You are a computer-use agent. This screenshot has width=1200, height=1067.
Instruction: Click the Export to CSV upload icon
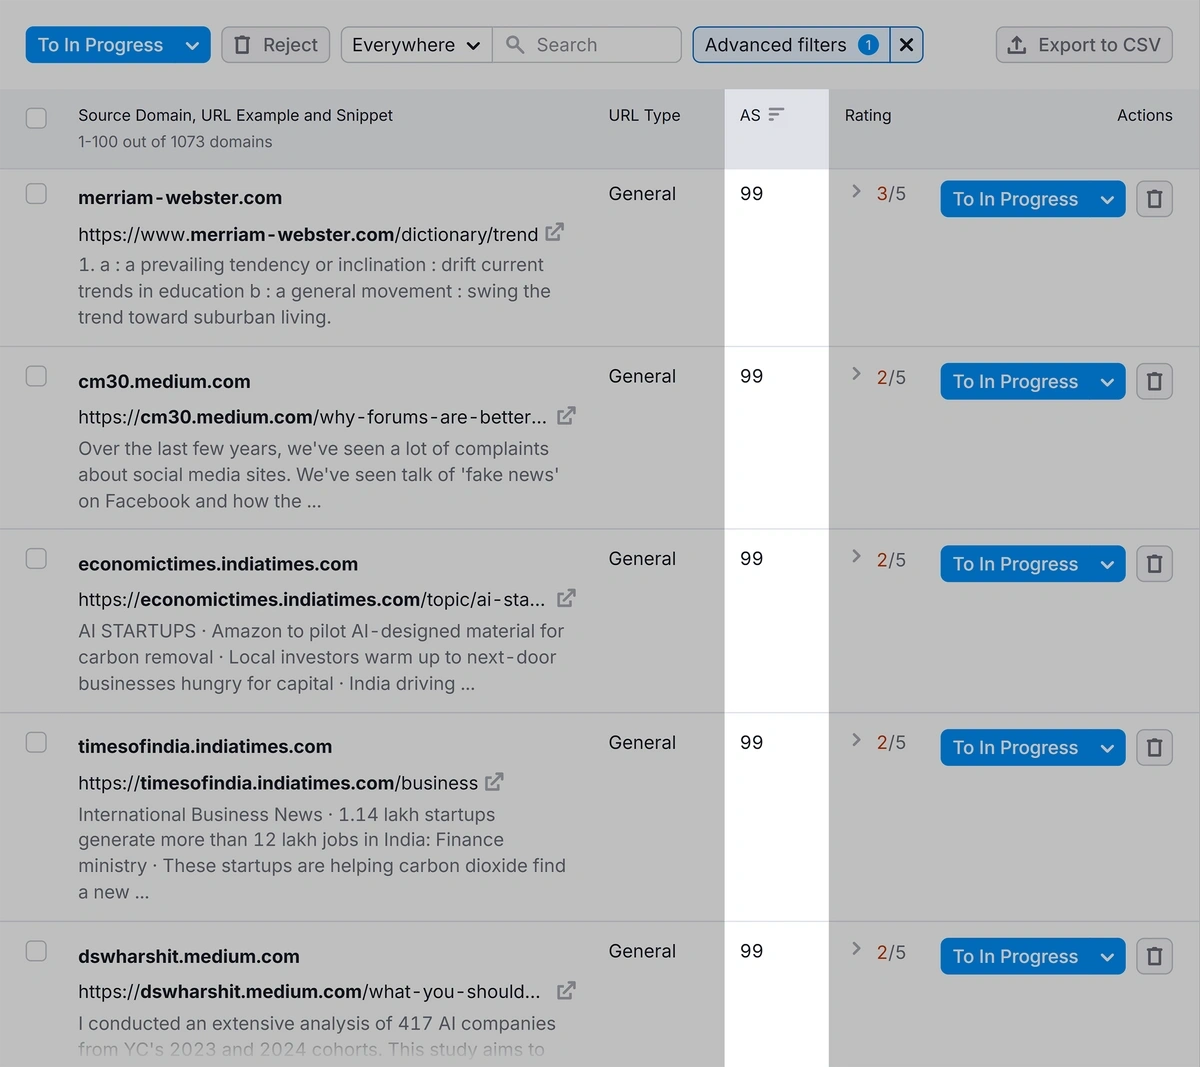coord(1017,45)
